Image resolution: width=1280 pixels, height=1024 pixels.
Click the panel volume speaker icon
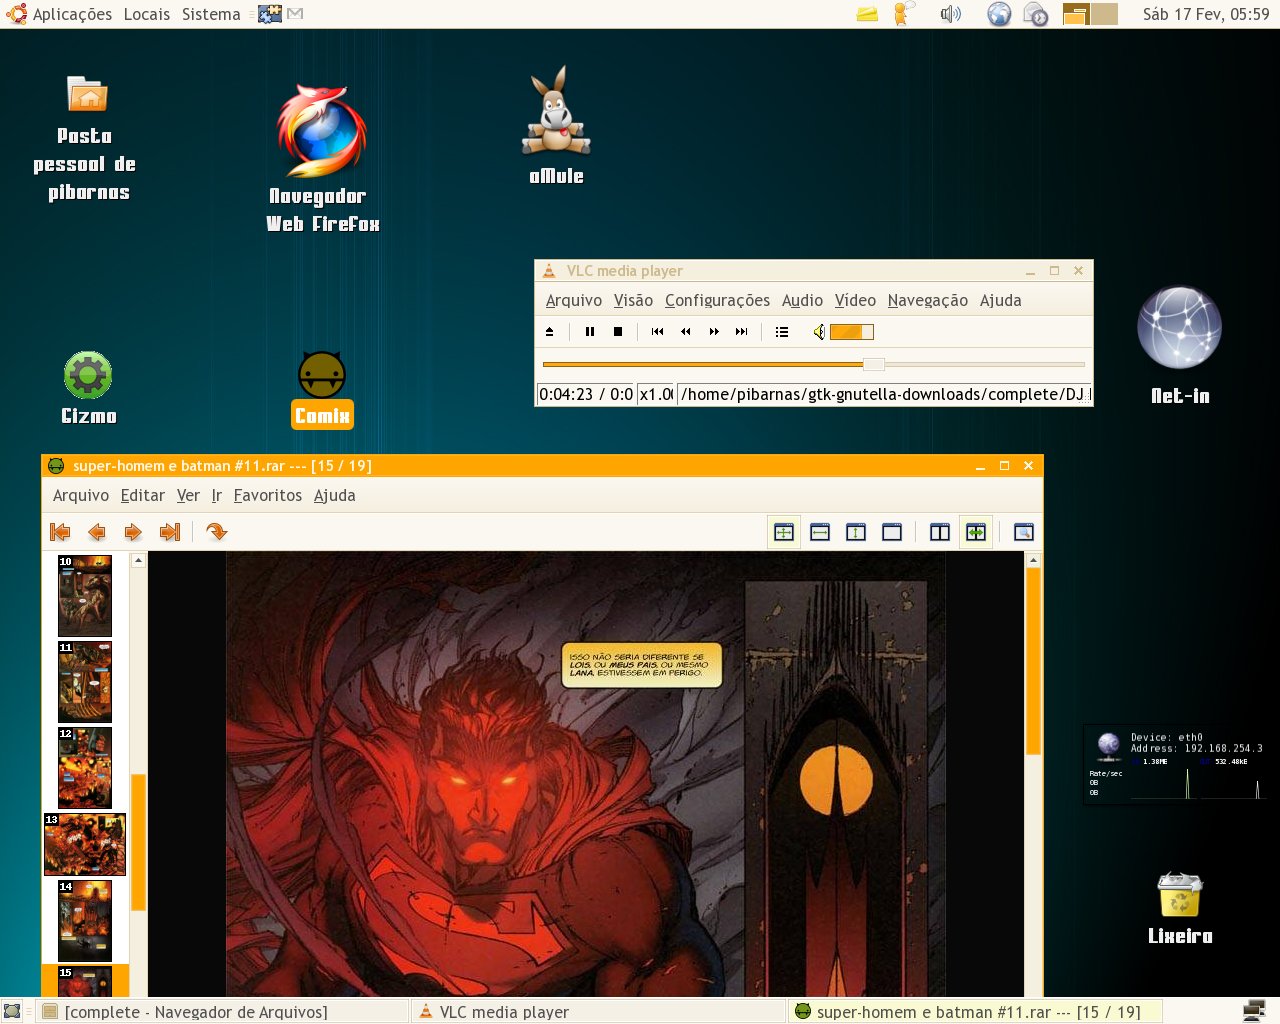coord(950,14)
